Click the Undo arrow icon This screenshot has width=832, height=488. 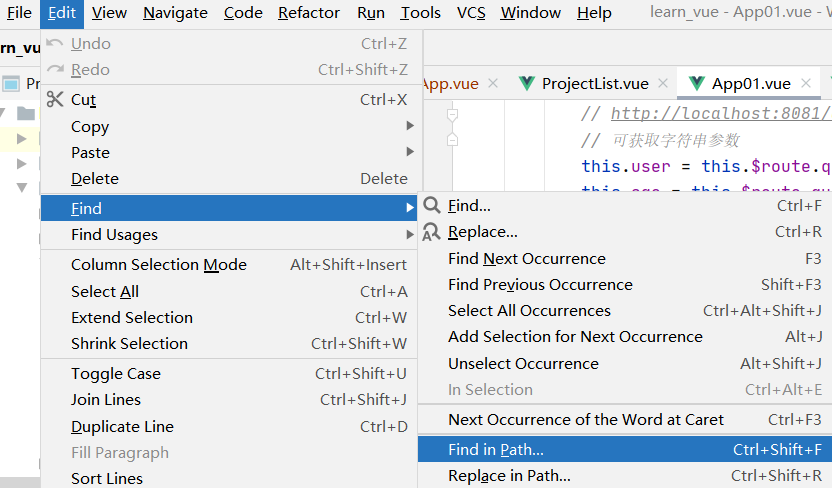pyautogui.click(x=55, y=44)
